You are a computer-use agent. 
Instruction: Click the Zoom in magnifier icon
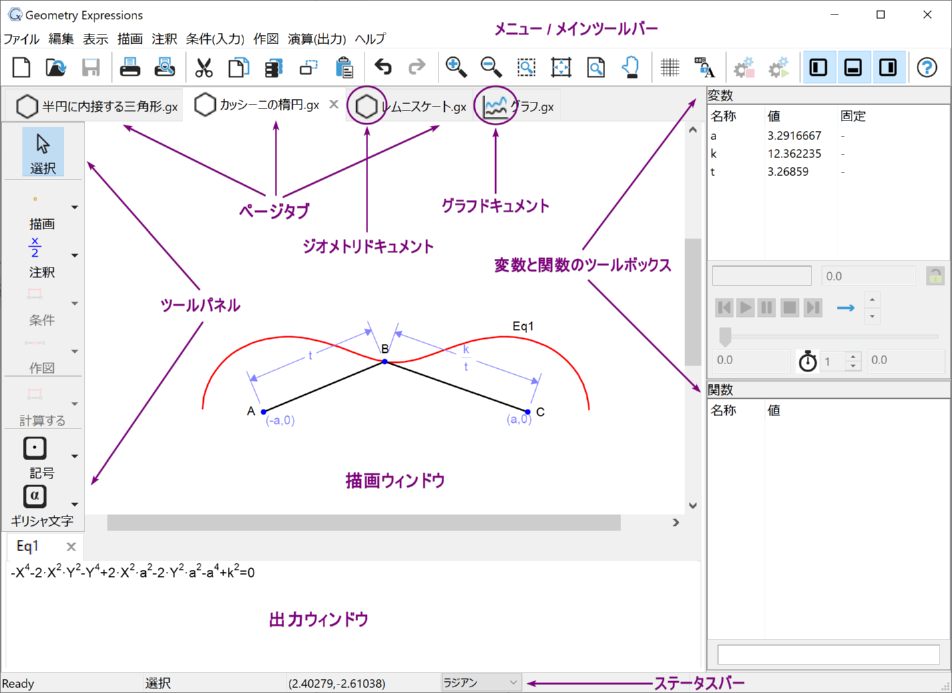click(456, 68)
